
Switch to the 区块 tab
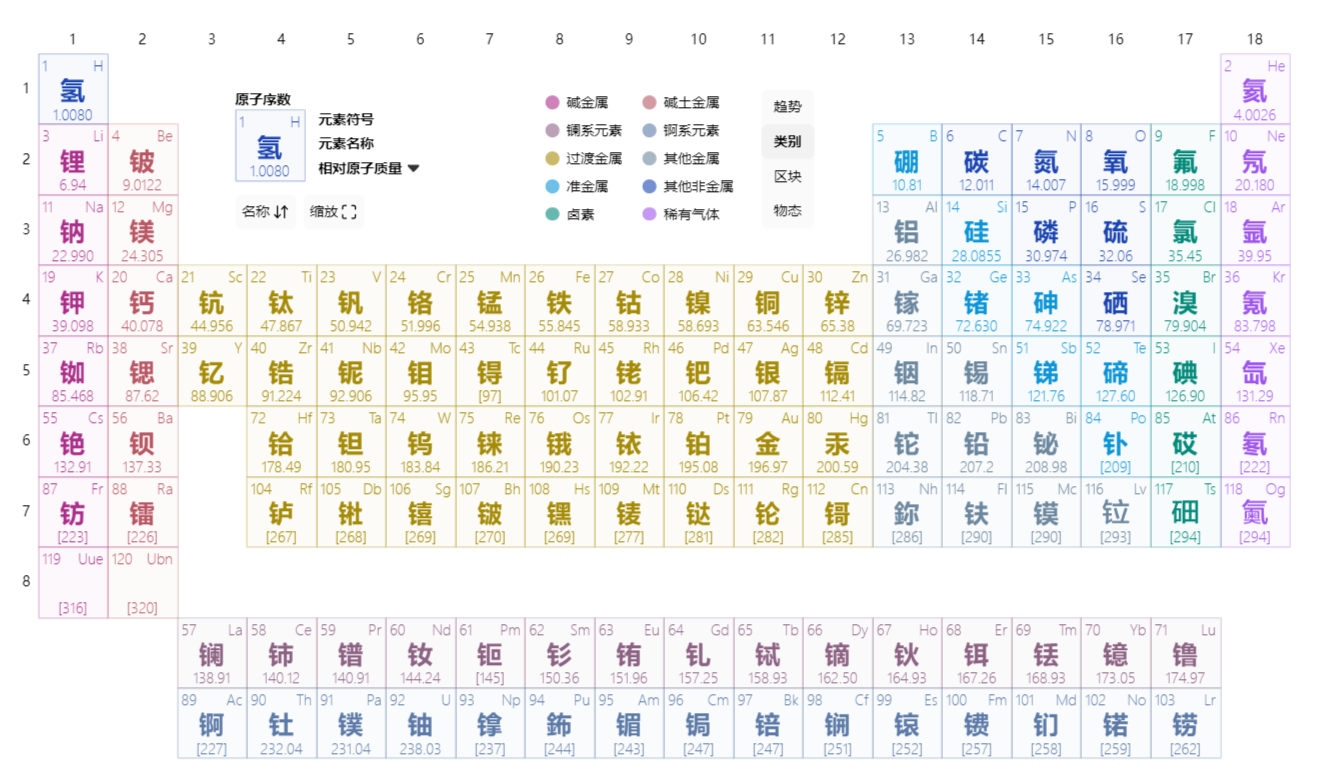tap(787, 177)
